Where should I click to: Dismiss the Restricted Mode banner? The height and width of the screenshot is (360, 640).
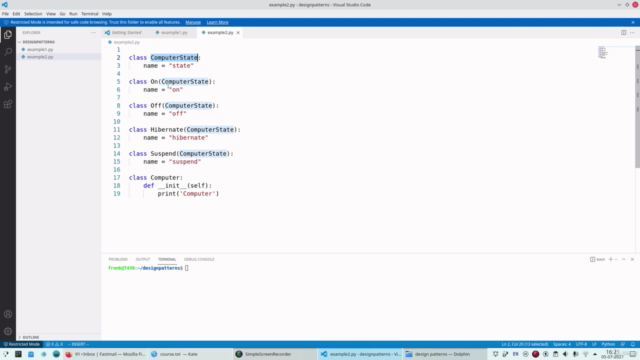coord(633,22)
